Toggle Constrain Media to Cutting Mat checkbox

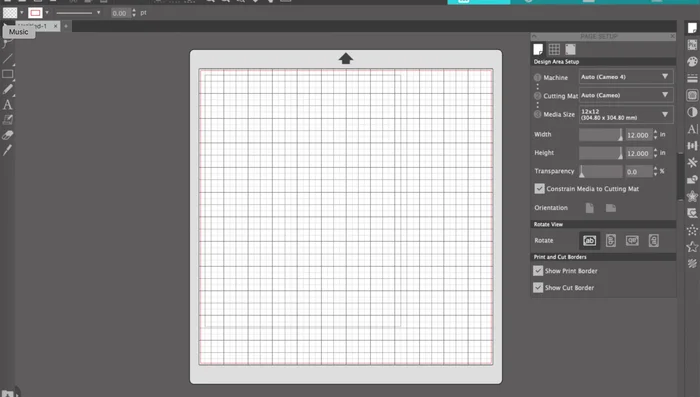click(539, 188)
